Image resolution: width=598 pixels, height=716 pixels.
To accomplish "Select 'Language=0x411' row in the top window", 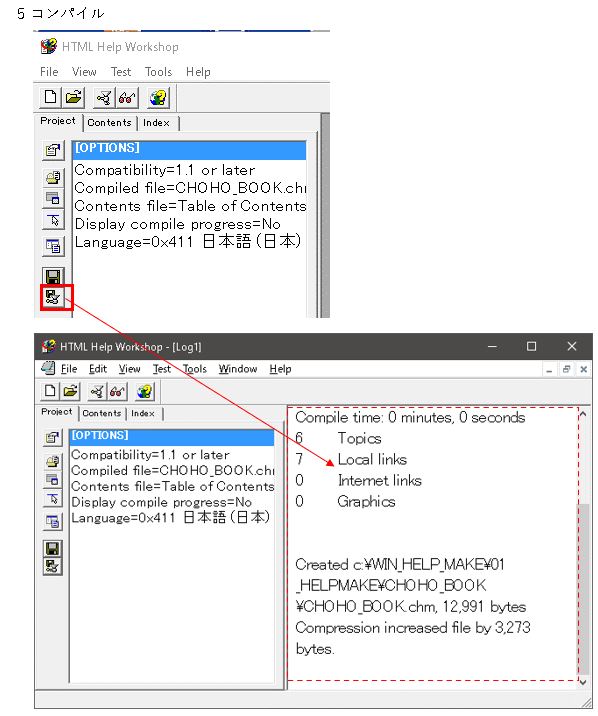I will [x=189, y=242].
